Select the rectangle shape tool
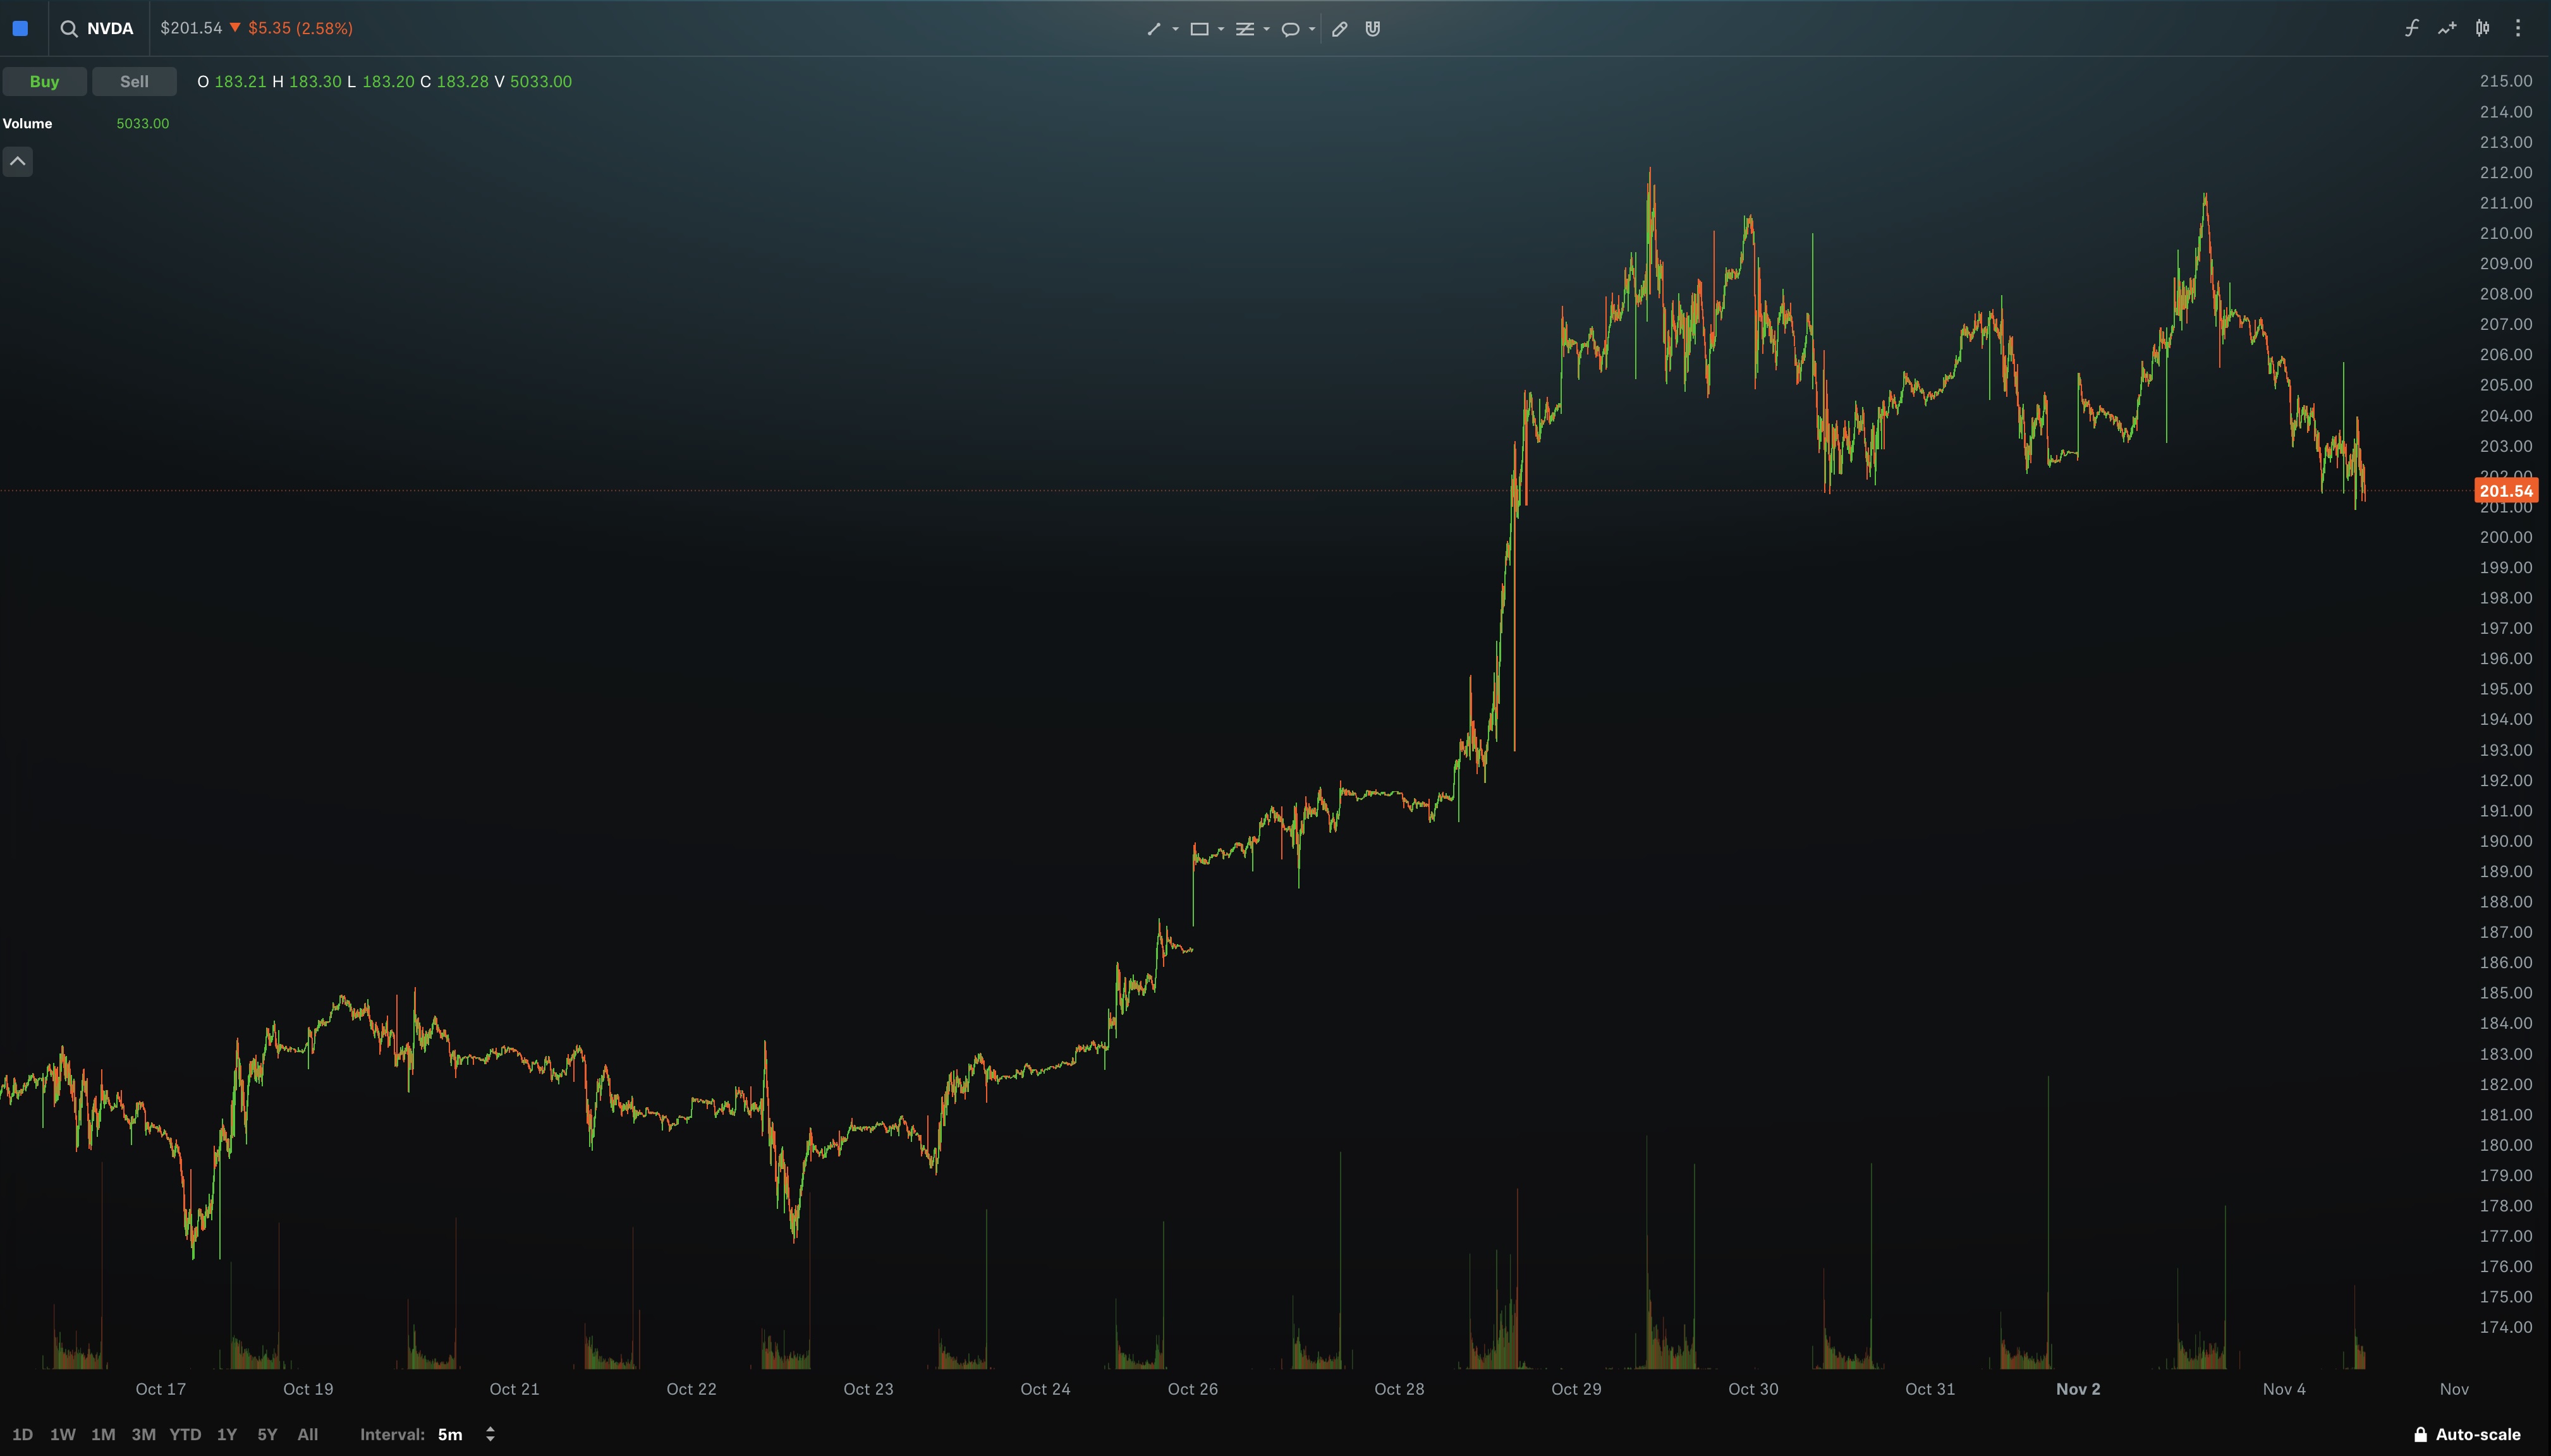The image size is (2551, 1456). (1199, 29)
